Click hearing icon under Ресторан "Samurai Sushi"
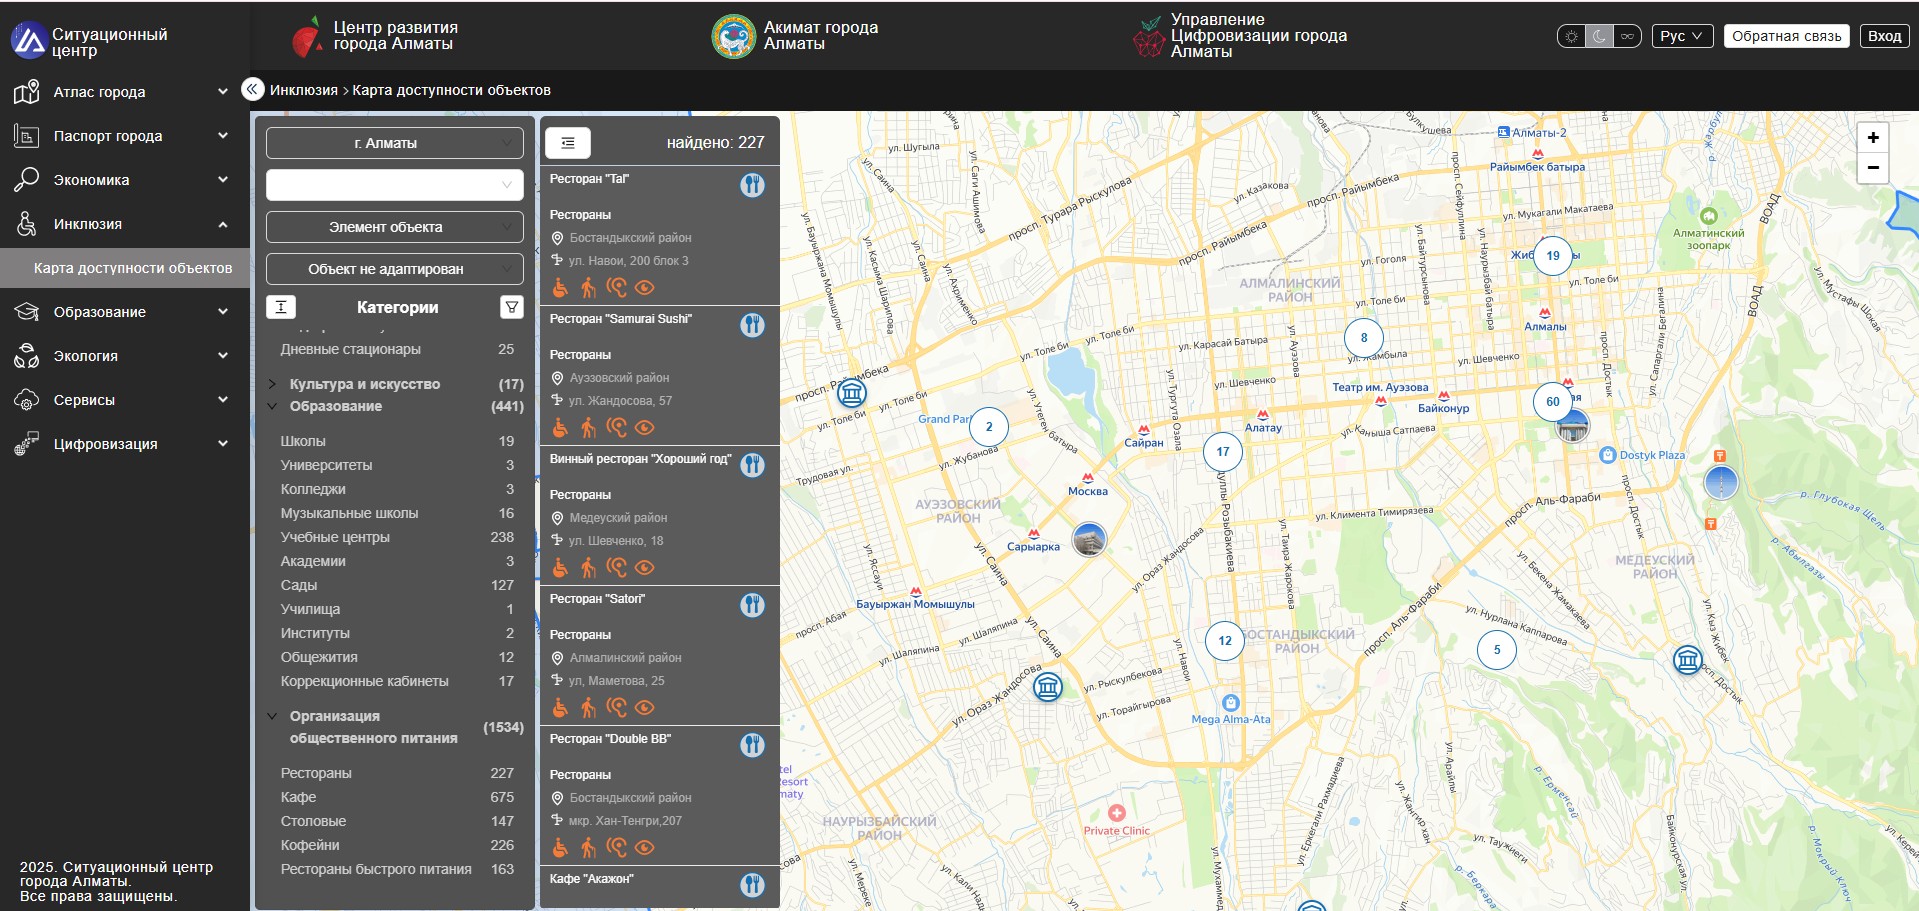This screenshot has width=1919, height=911. (617, 428)
